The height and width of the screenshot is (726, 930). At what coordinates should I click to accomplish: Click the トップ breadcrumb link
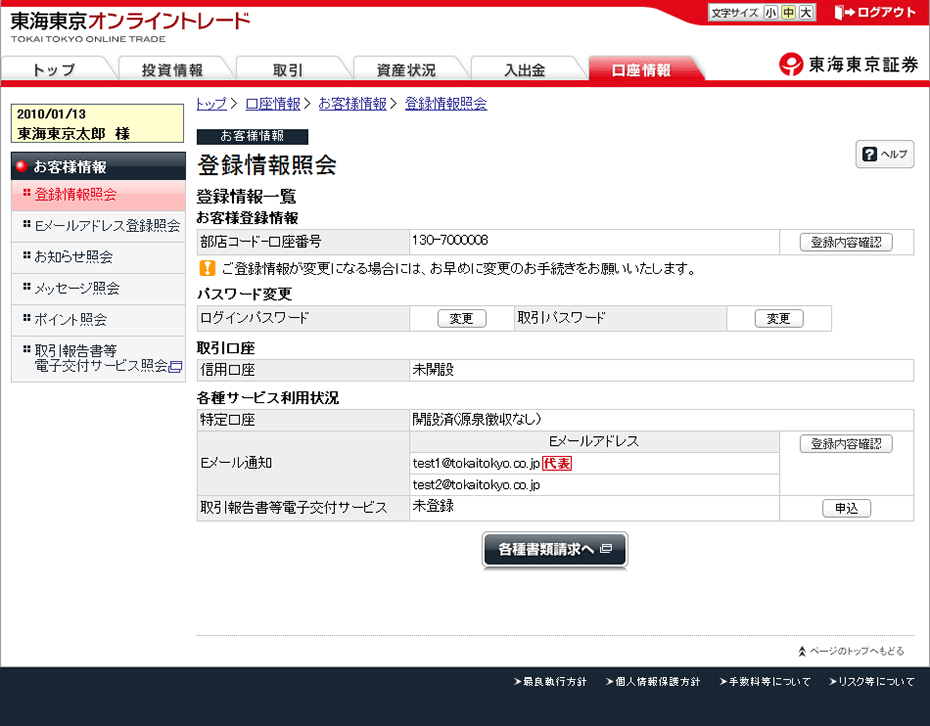pyautogui.click(x=211, y=104)
